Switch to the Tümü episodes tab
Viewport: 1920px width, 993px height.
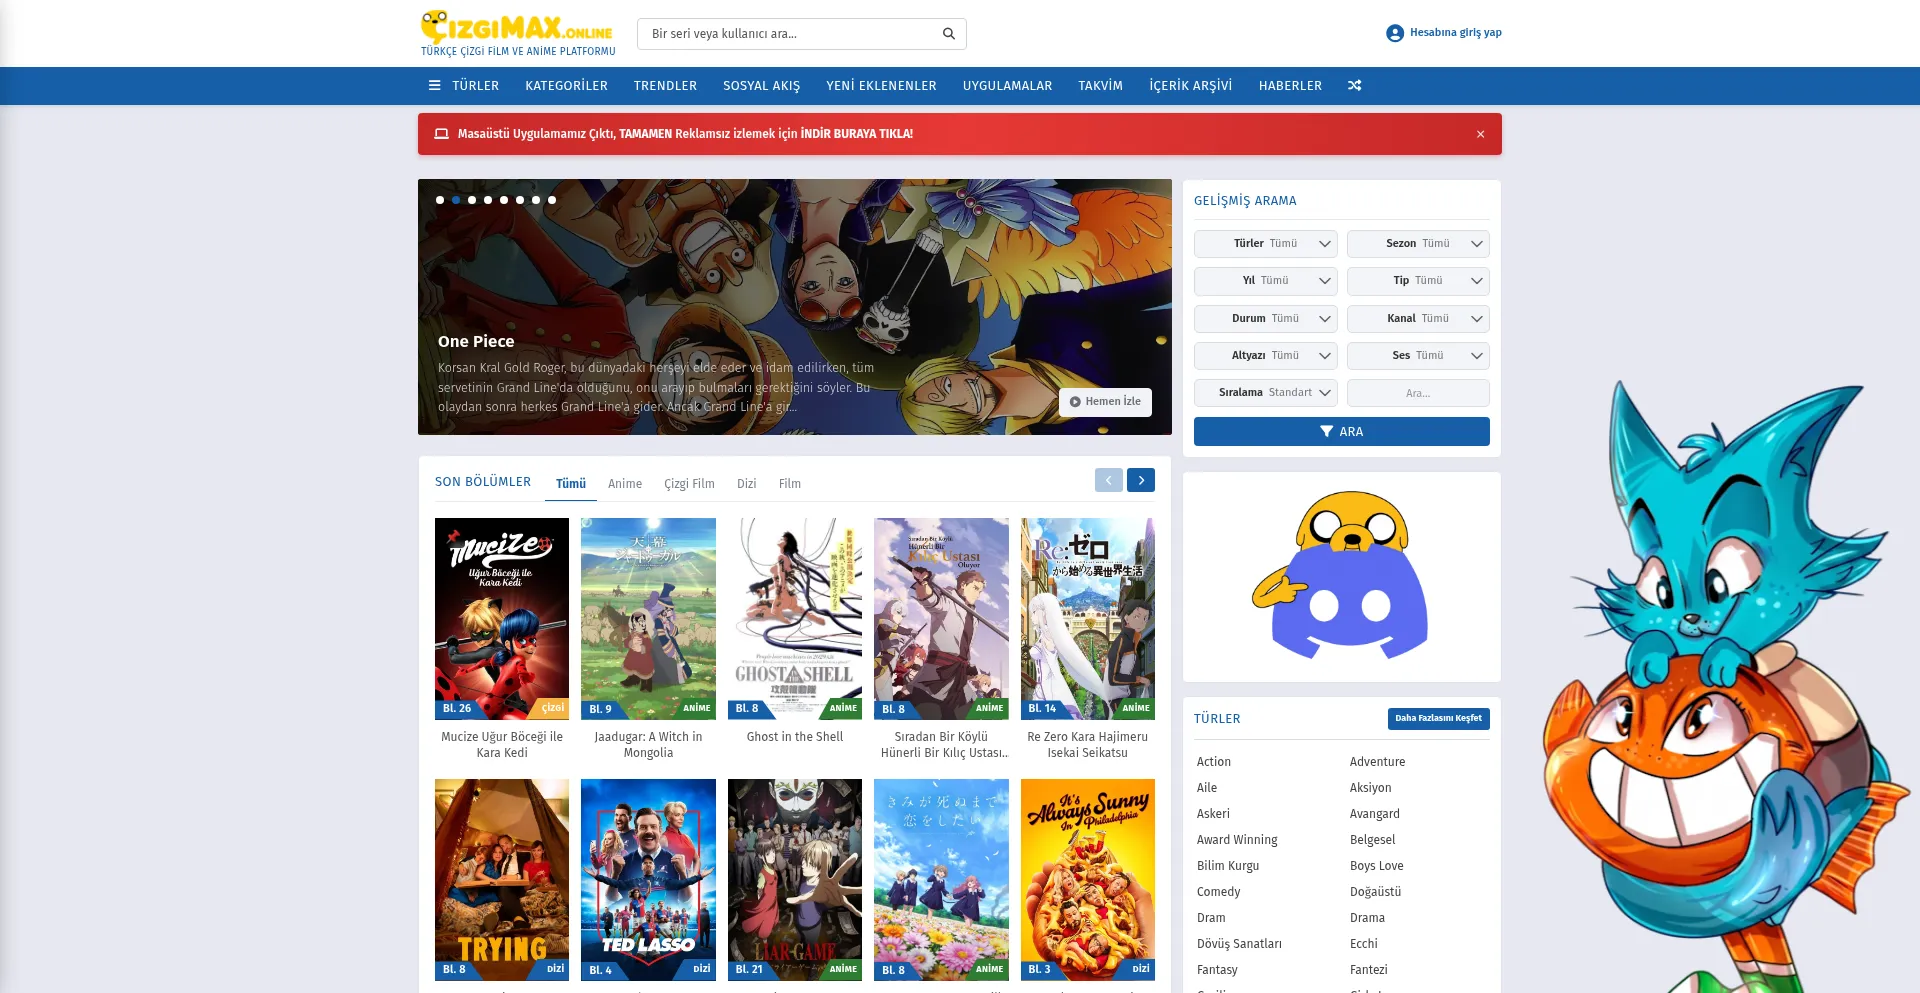pyautogui.click(x=571, y=484)
